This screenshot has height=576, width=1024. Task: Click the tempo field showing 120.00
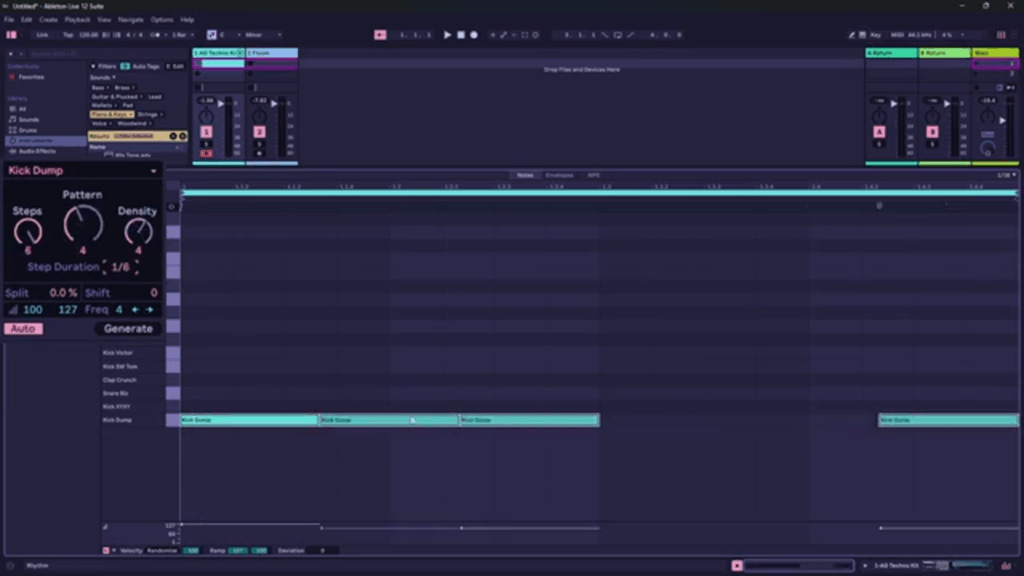pyautogui.click(x=88, y=34)
